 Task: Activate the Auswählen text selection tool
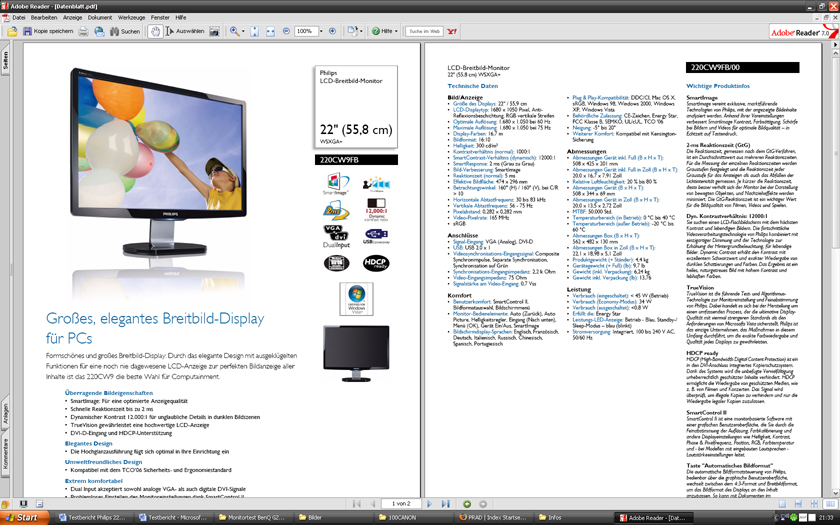click(x=185, y=32)
